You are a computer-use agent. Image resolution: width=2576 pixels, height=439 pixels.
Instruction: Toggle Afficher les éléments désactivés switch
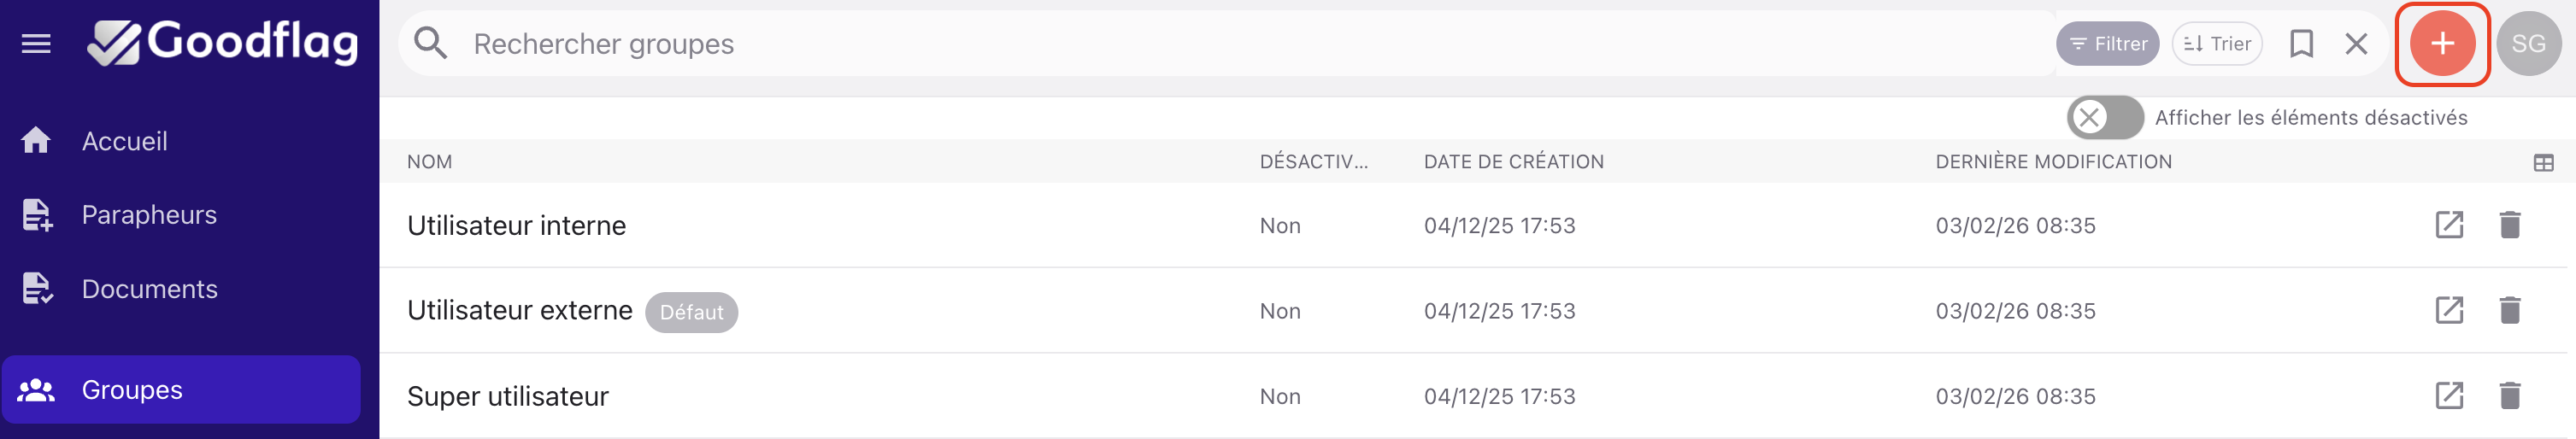(2104, 118)
